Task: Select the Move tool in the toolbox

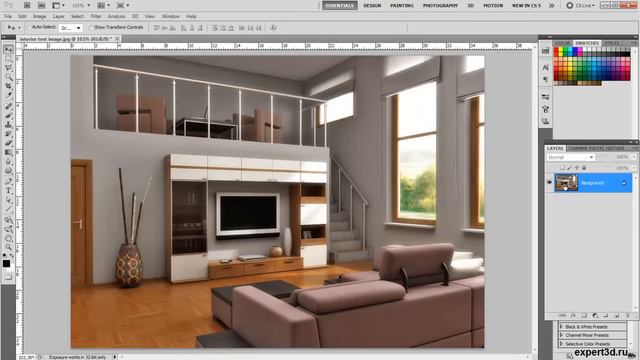Action: coord(8,49)
